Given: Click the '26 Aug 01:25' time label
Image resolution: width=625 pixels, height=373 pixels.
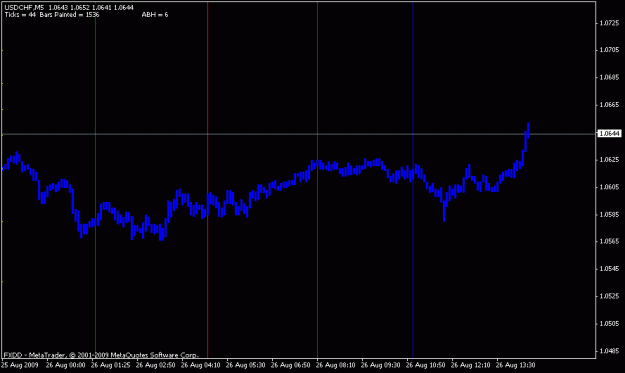Looking at the screenshot, I should tap(110, 365).
